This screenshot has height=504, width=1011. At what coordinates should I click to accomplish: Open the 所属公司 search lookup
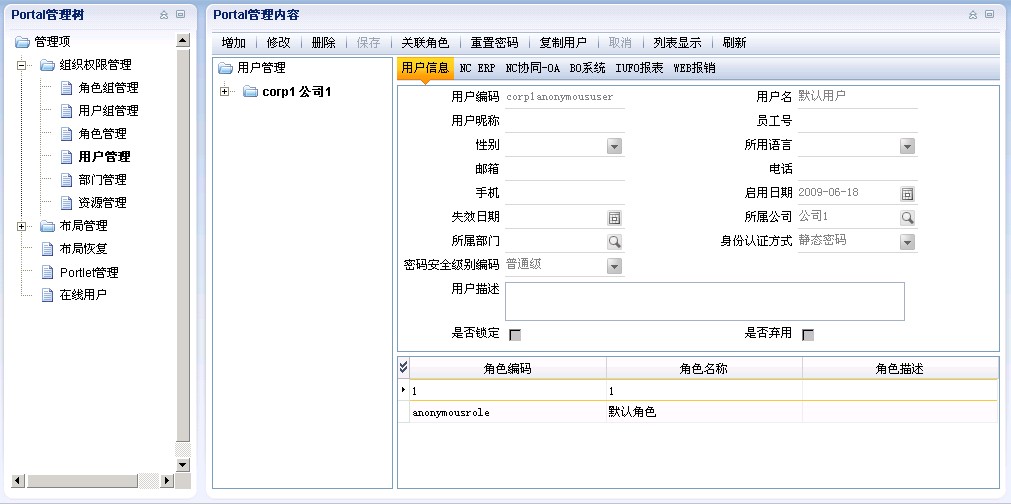(907, 217)
